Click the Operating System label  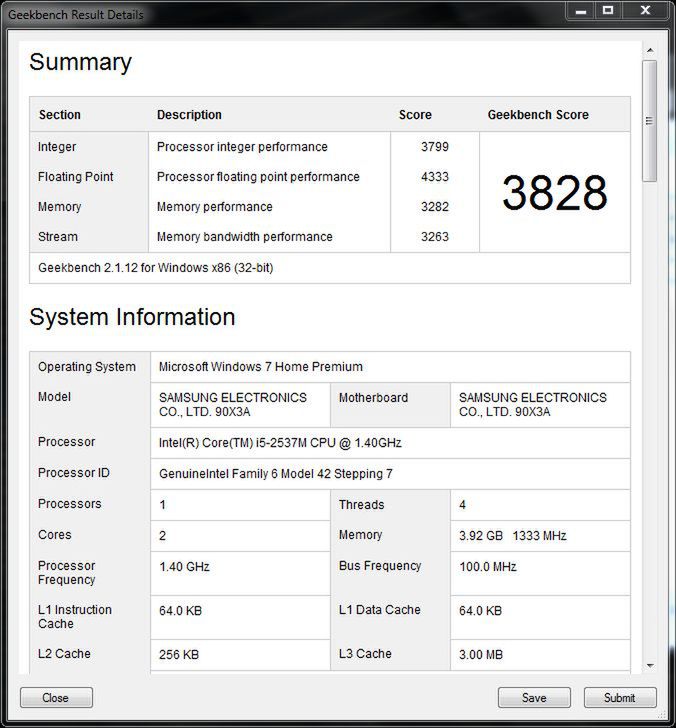point(87,367)
